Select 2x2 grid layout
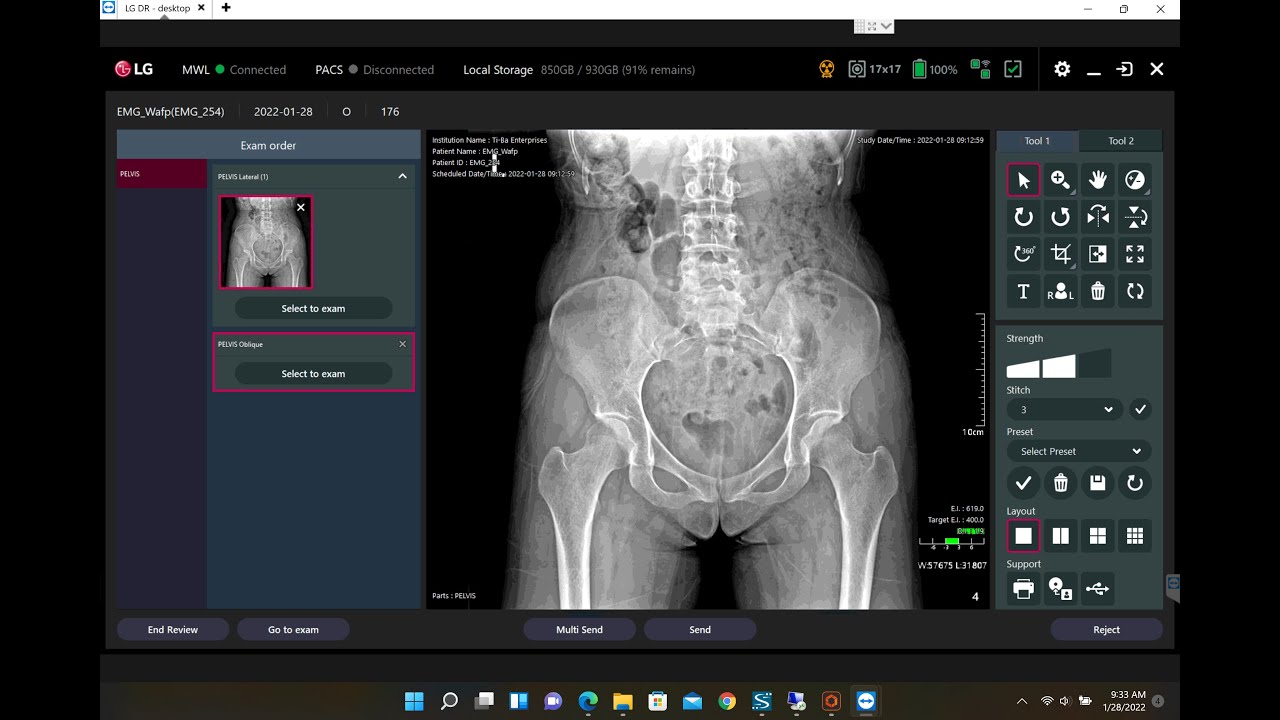1280x720 pixels. pos(1098,536)
